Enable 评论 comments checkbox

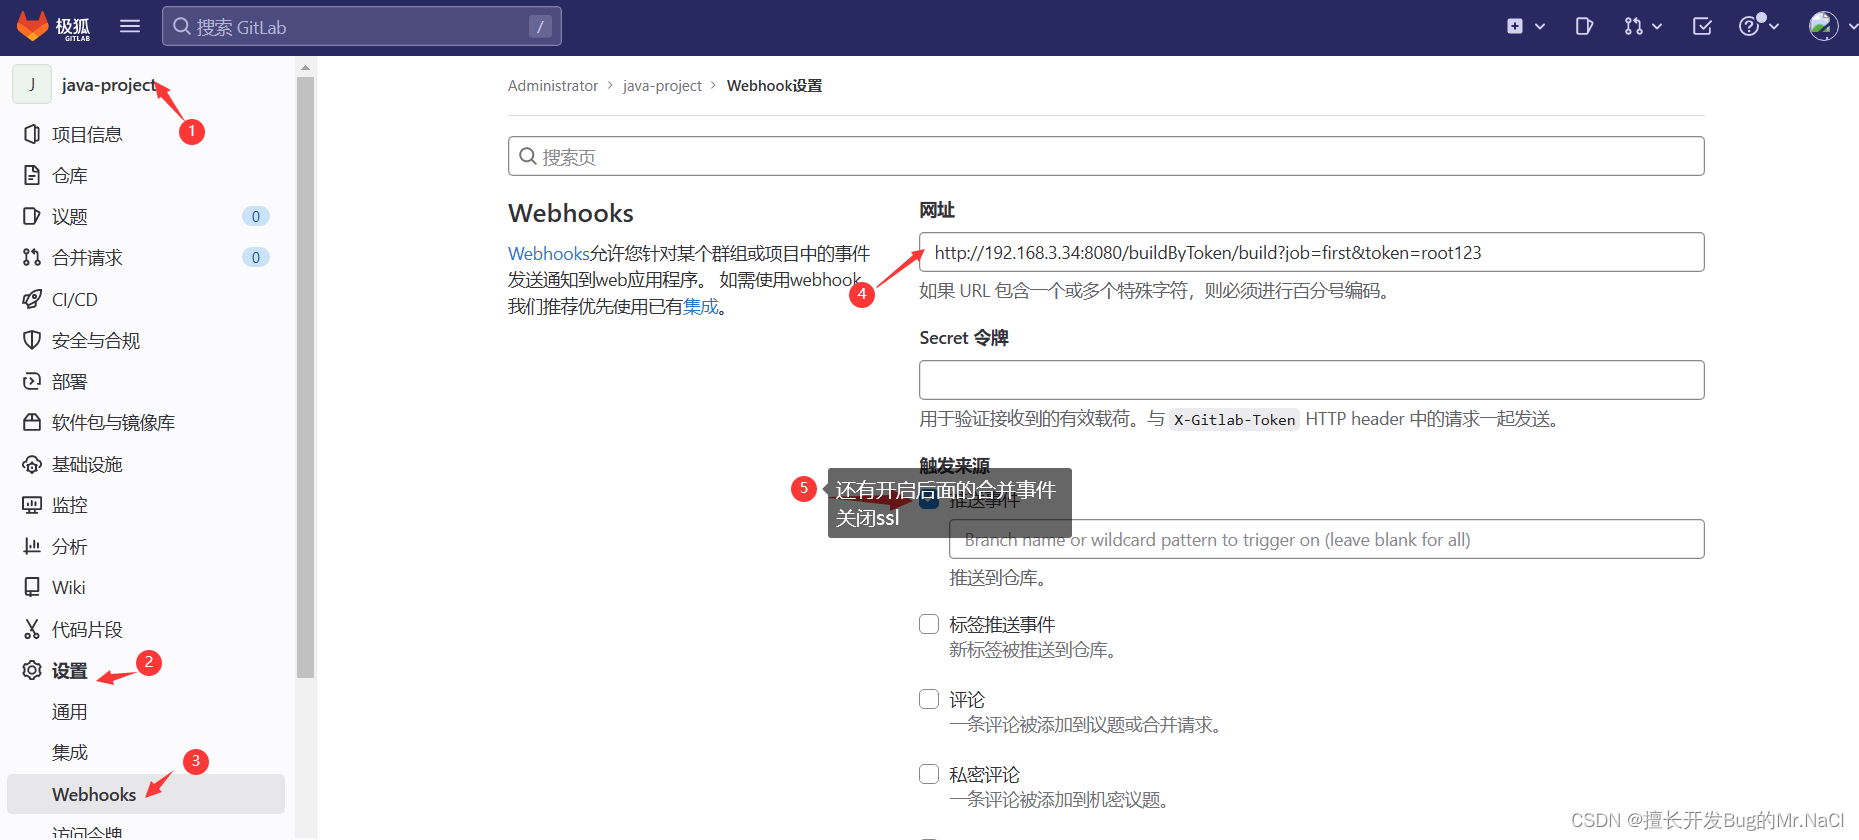(929, 699)
